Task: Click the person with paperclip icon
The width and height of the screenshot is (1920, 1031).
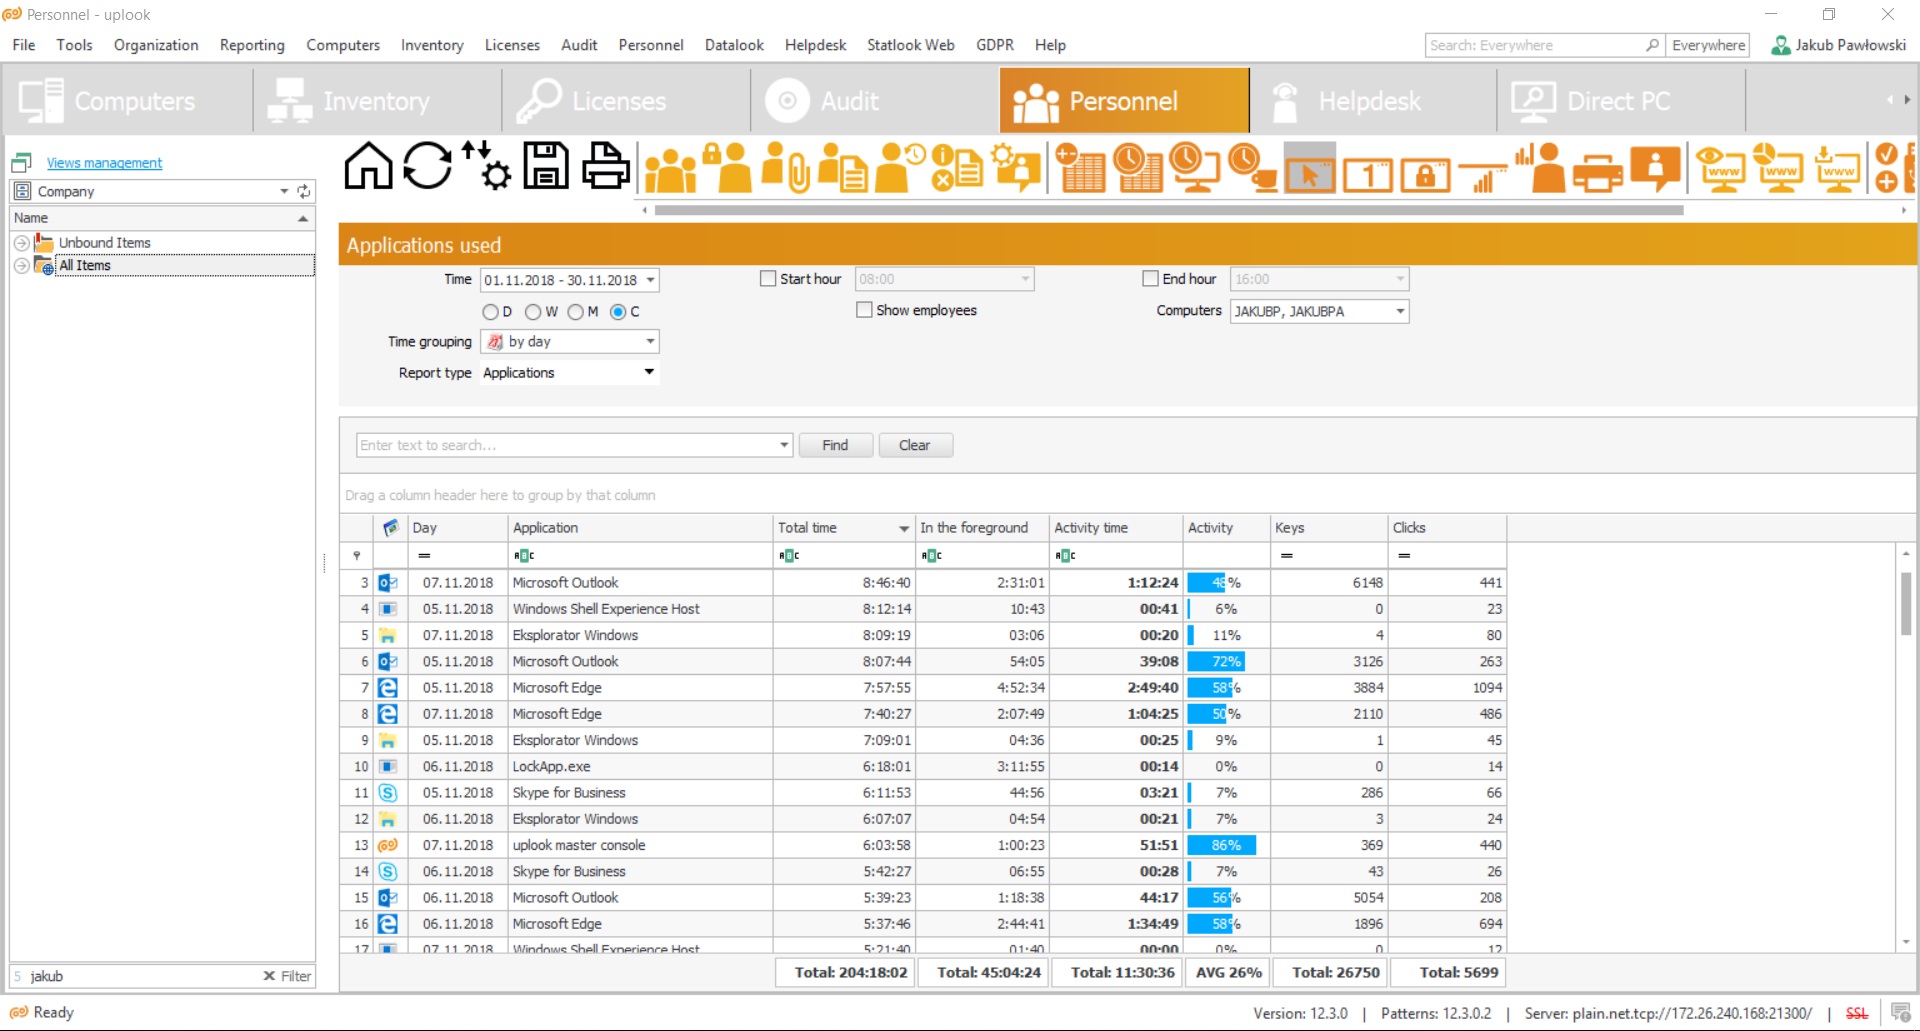Action: click(786, 167)
